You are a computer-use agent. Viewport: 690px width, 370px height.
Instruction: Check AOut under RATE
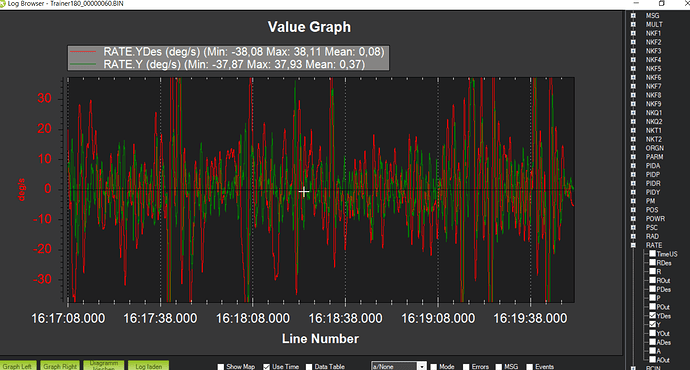(653, 359)
